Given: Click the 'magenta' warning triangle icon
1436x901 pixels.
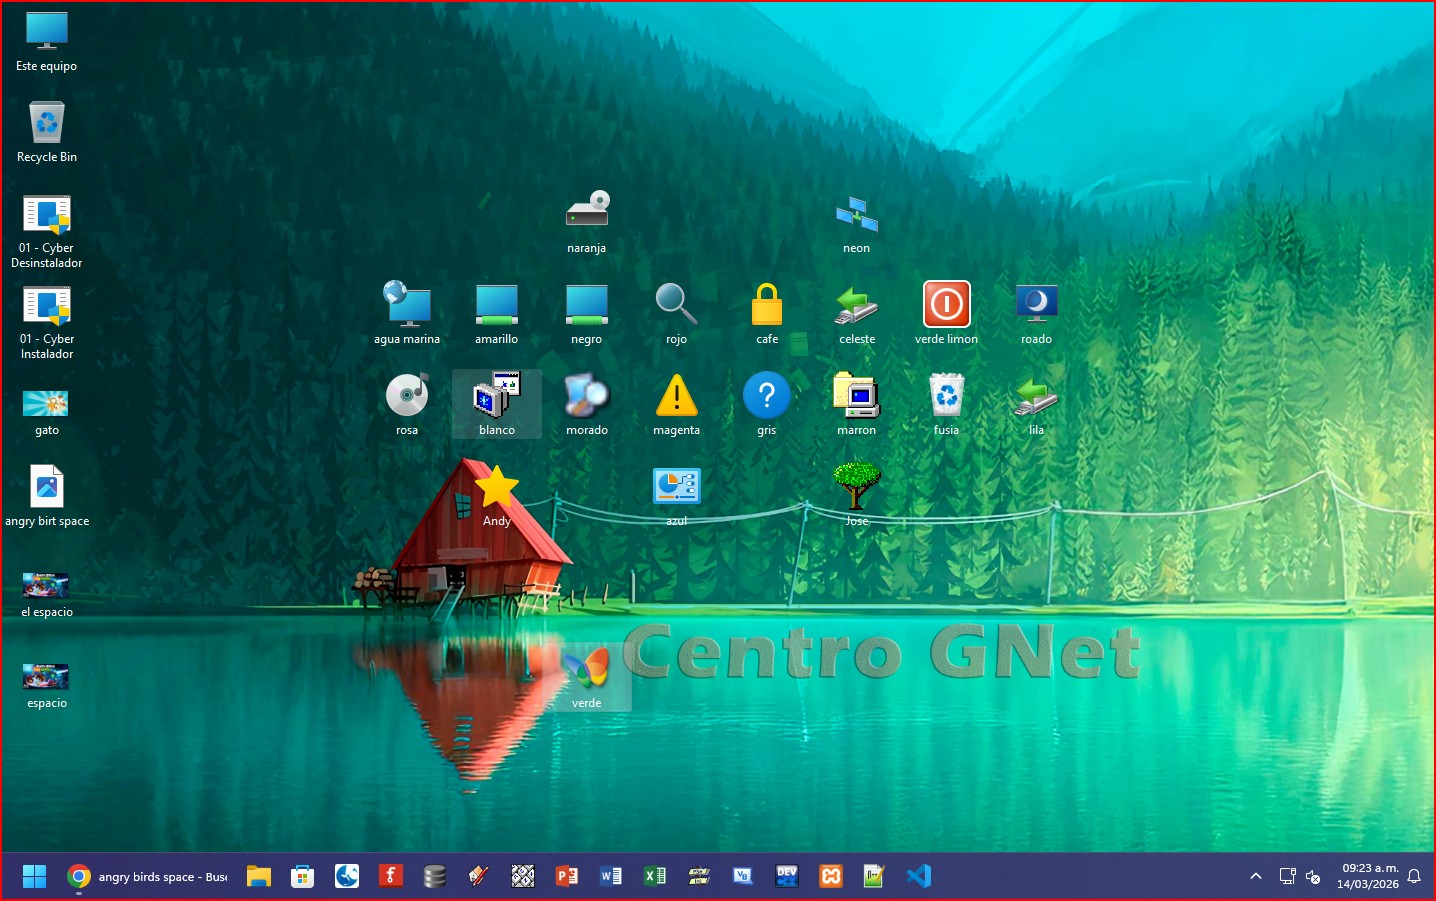Looking at the screenshot, I should pos(676,395).
